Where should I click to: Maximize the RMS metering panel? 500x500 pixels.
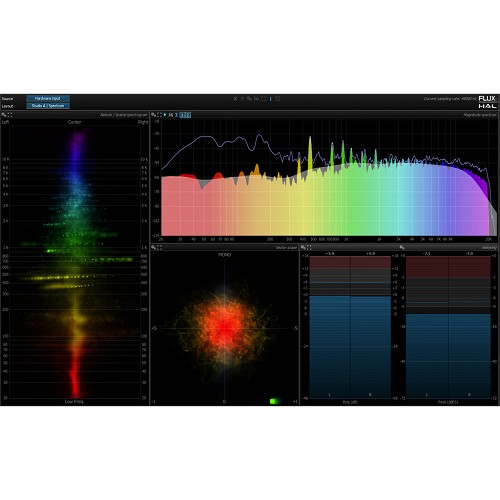pyautogui.click(x=309, y=247)
